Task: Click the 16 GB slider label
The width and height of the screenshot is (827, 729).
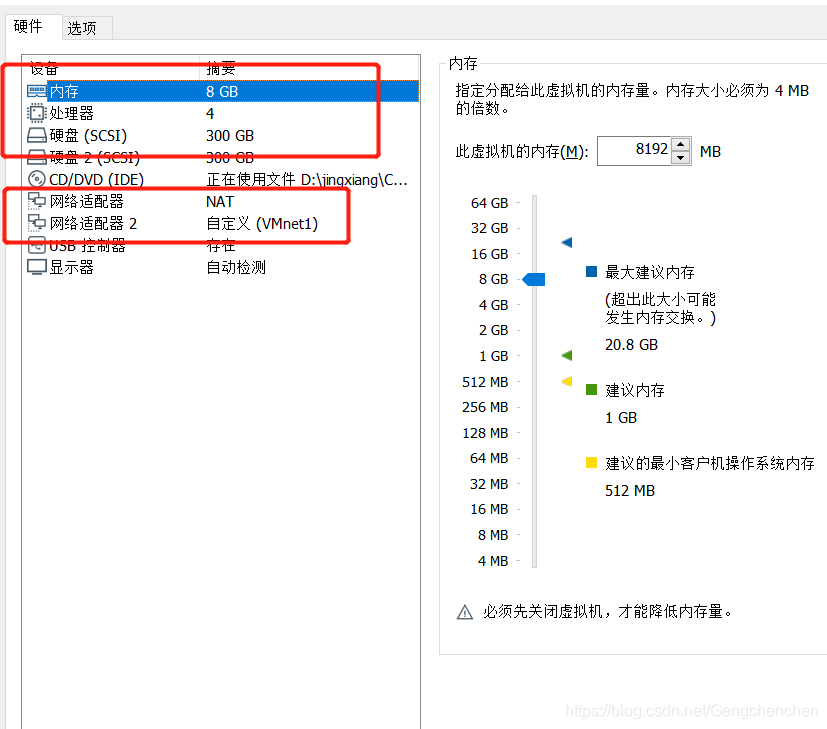Action: point(489,254)
